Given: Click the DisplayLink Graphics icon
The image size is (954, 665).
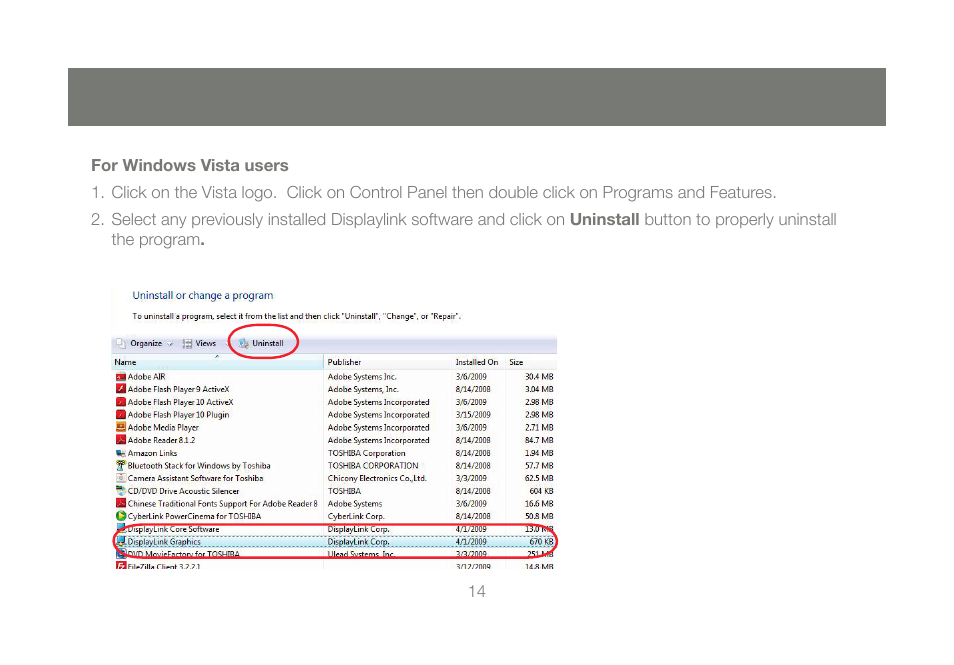Looking at the screenshot, I should coord(120,541).
